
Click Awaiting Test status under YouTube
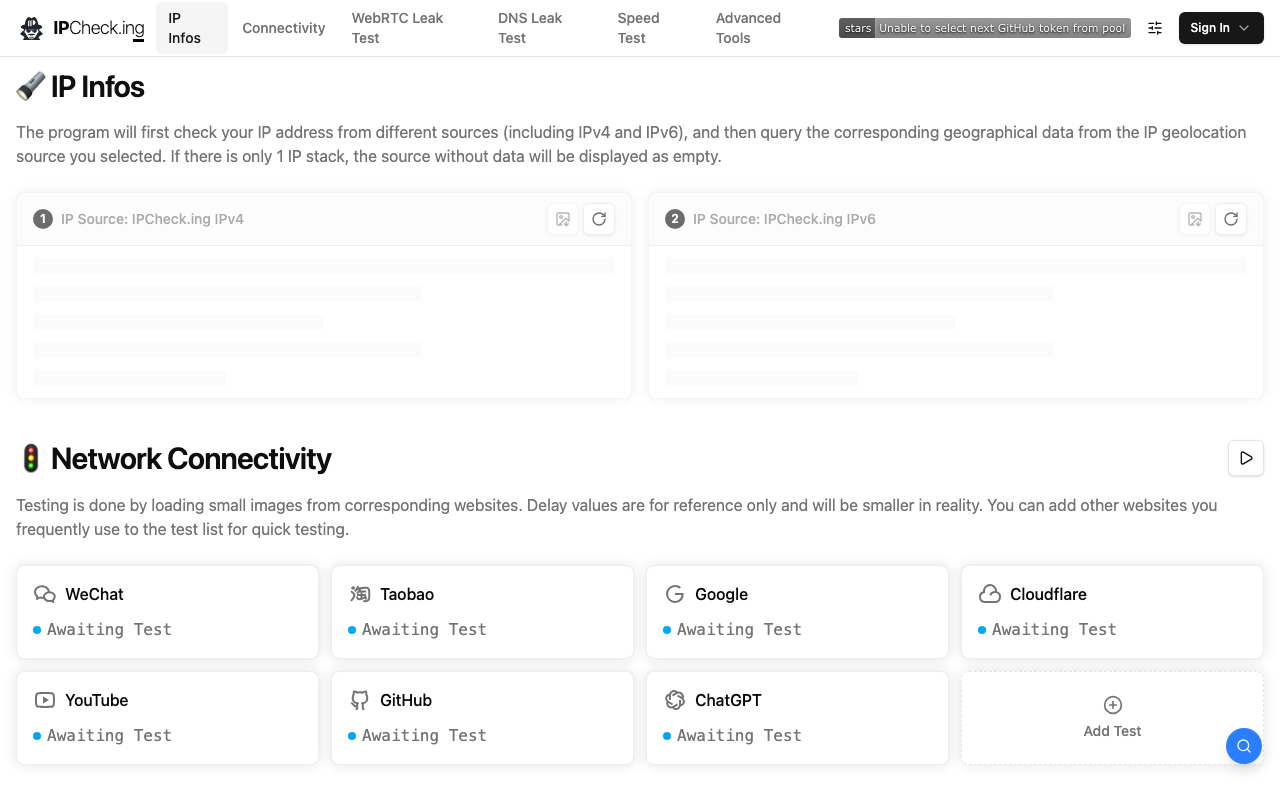pos(109,735)
